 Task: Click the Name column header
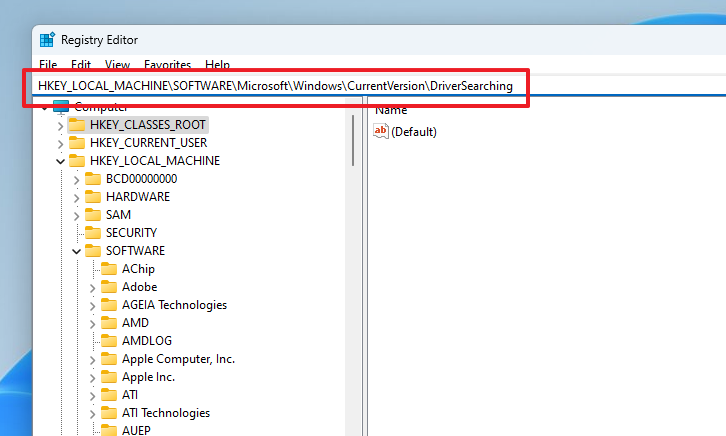391,110
